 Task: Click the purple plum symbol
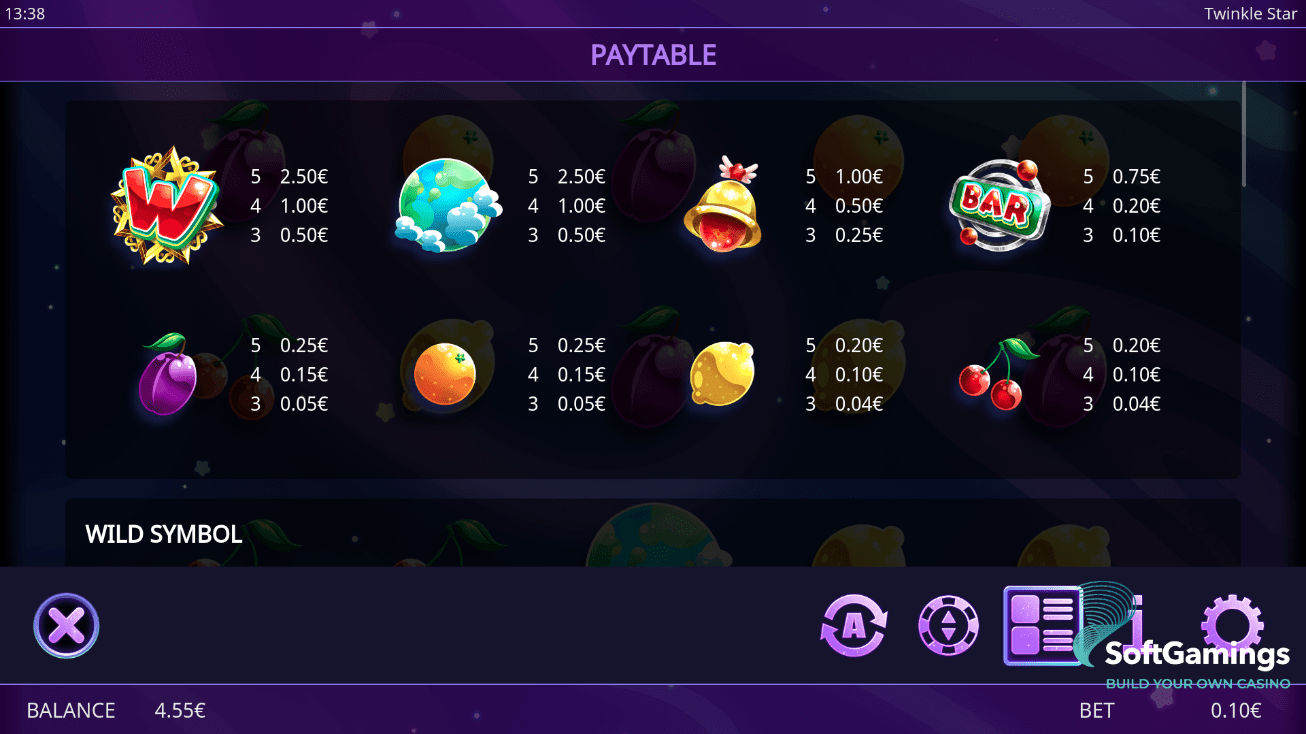click(167, 374)
